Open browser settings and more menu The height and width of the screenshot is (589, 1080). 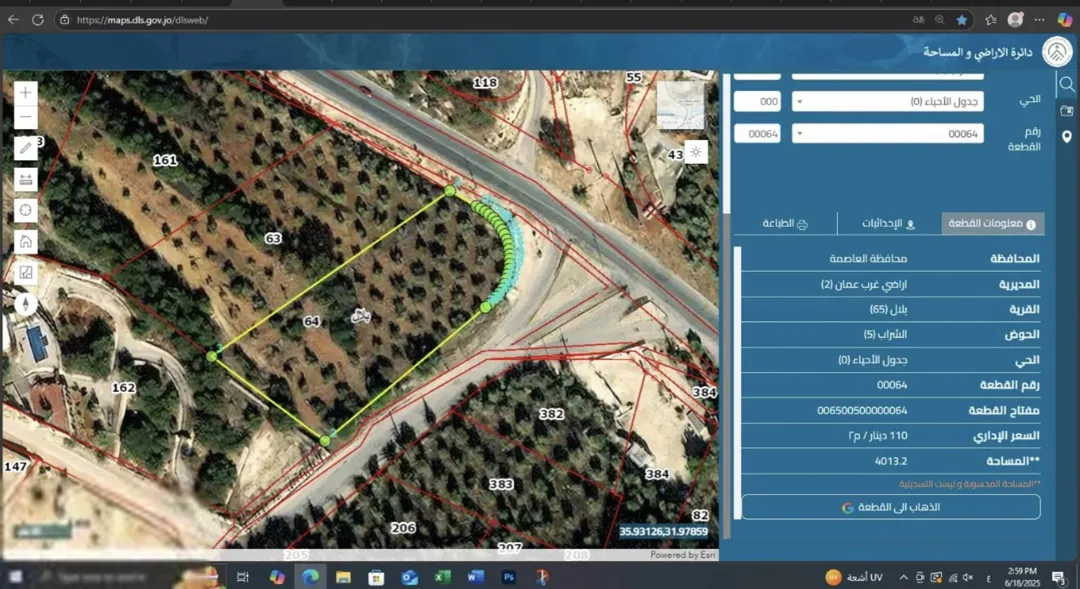tap(1039, 20)
